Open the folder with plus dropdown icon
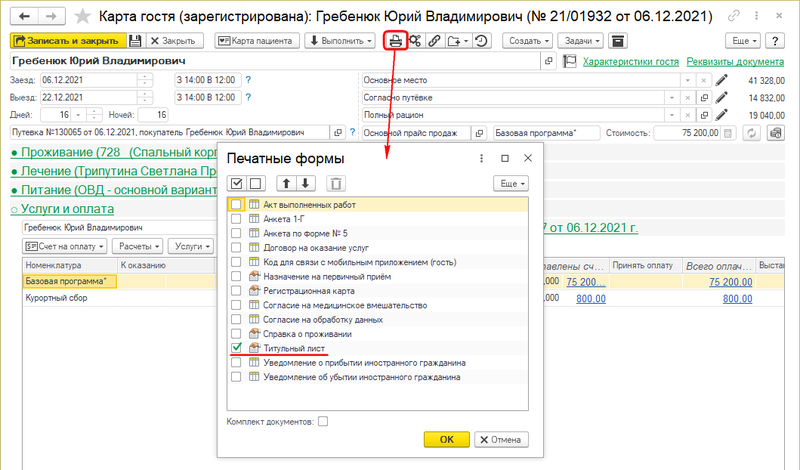800x470 pixels. (458, 41)
